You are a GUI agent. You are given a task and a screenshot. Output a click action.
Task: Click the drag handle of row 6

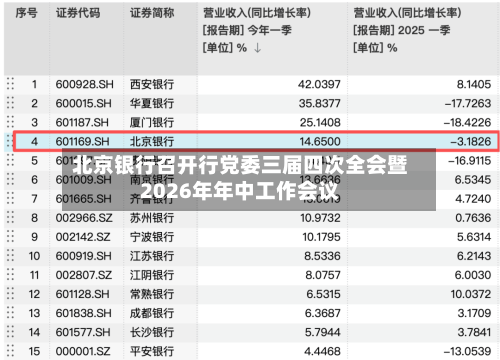pyautogui.click(x=10, y=179)
